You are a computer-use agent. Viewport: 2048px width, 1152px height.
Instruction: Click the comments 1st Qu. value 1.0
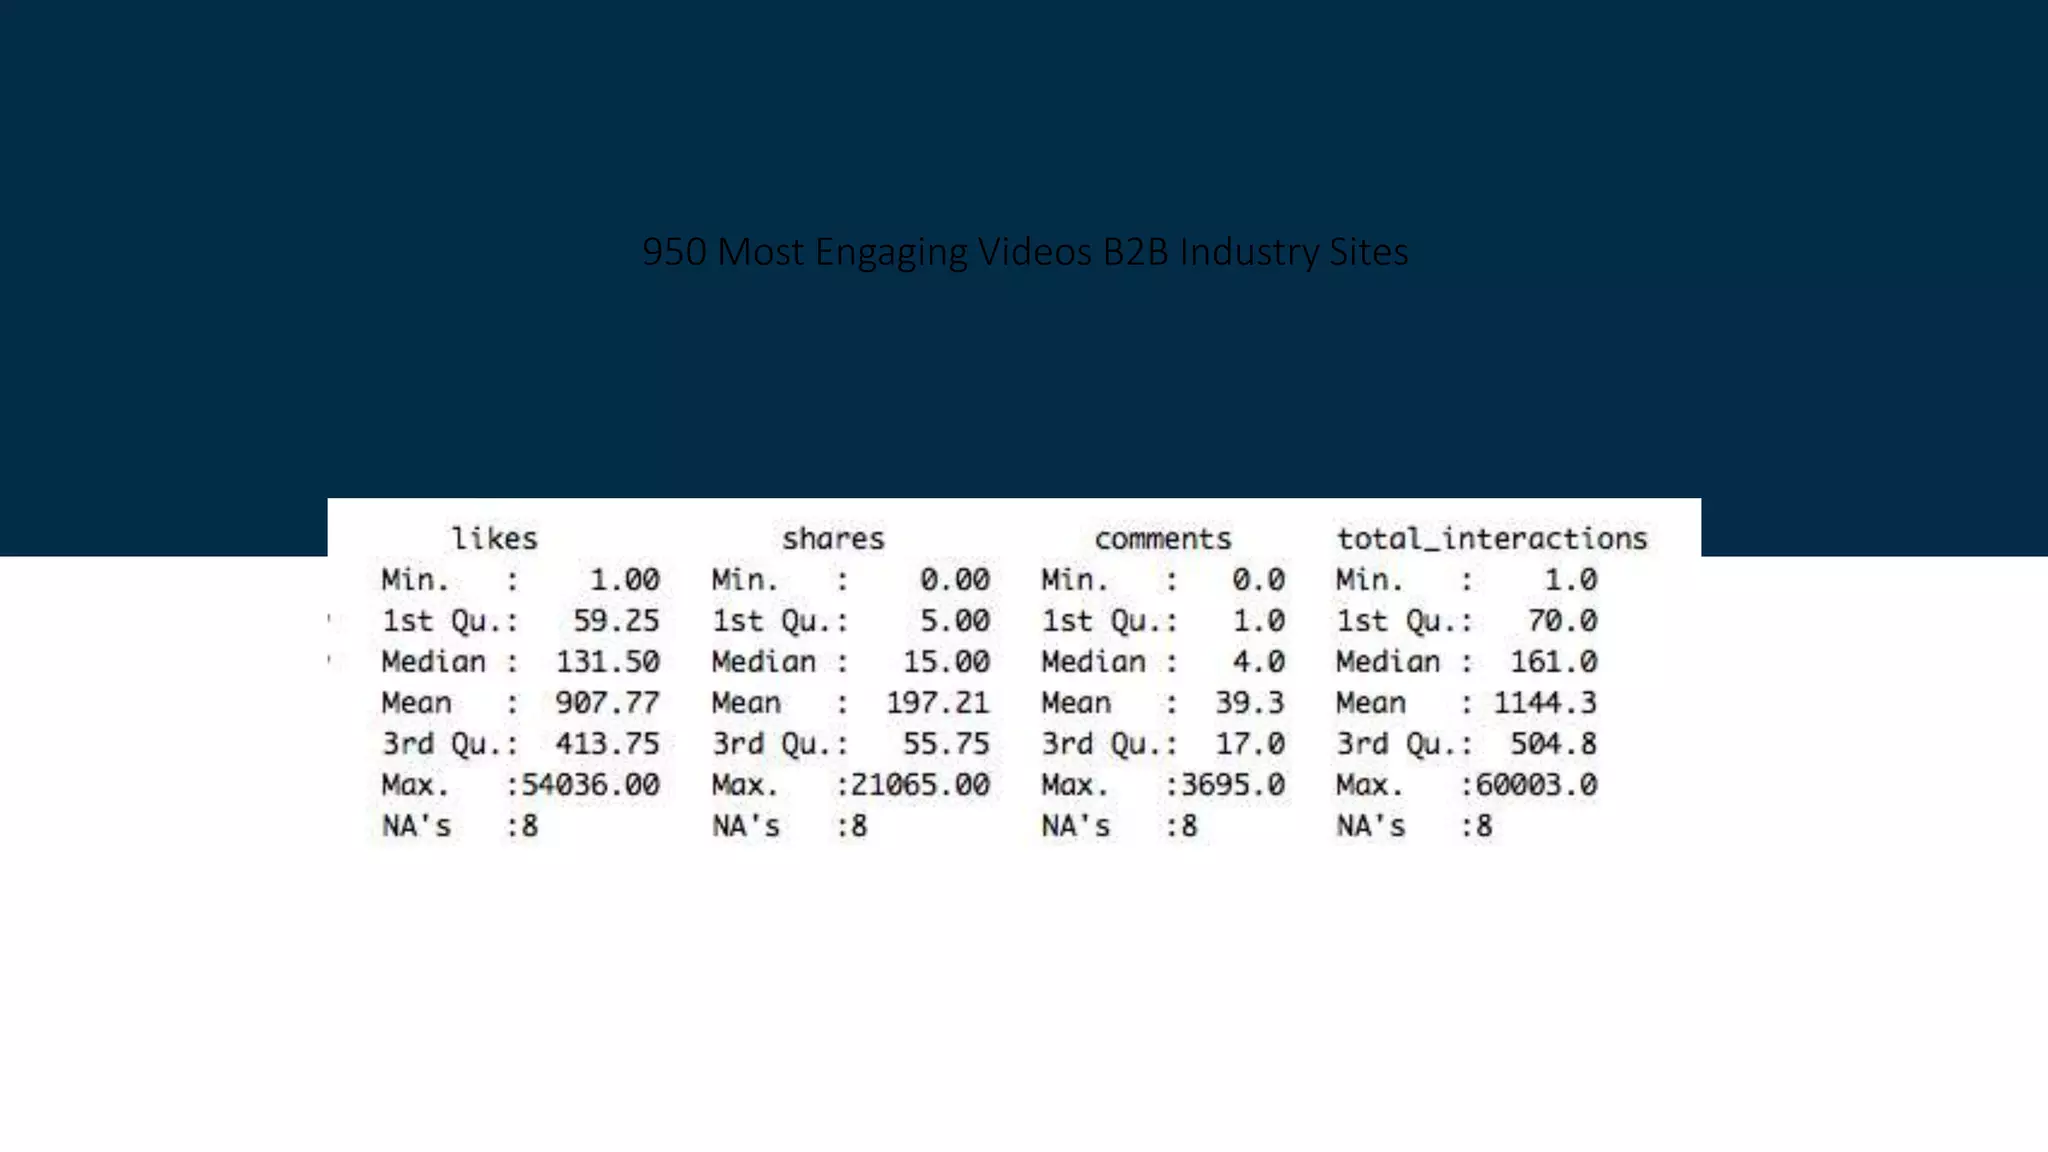(1258, 621)
